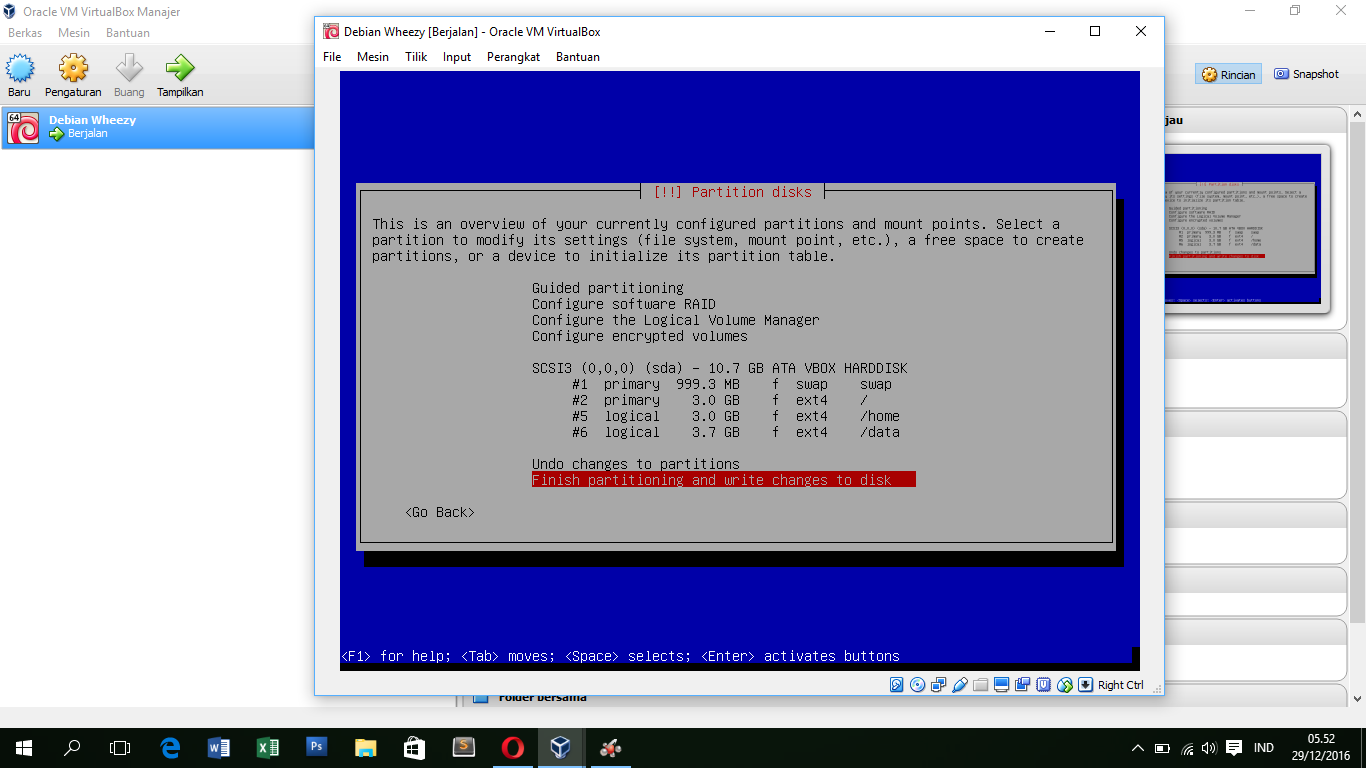Click the USB device indicator icon
This screenshot has width=1366, height=768.
(x=960, y=685)
